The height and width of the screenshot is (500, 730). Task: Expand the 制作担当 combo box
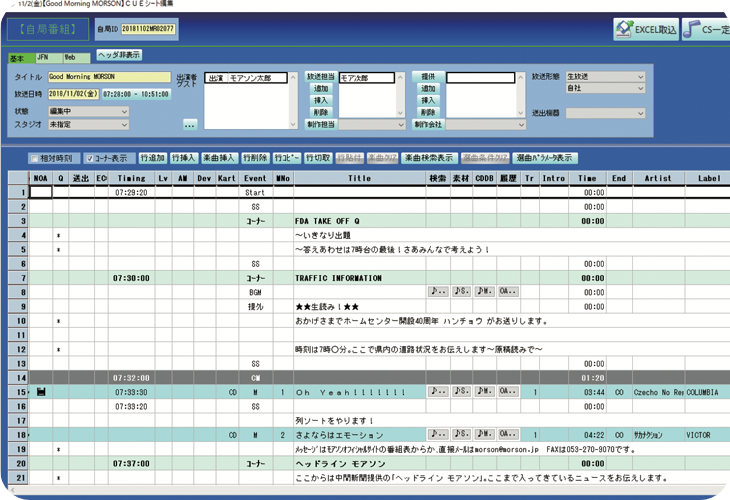372,125
